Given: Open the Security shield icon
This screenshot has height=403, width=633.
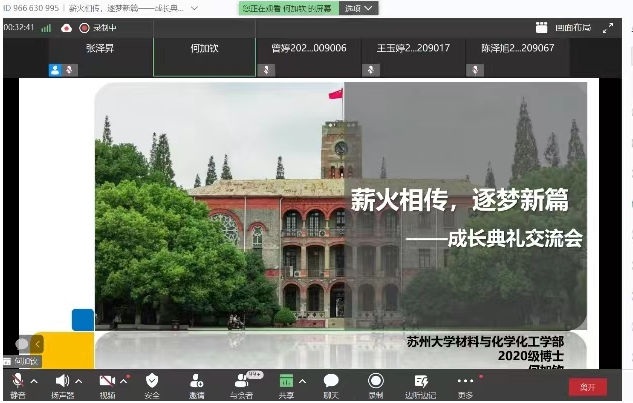Looking at the screenshot, I should point(152,381).
